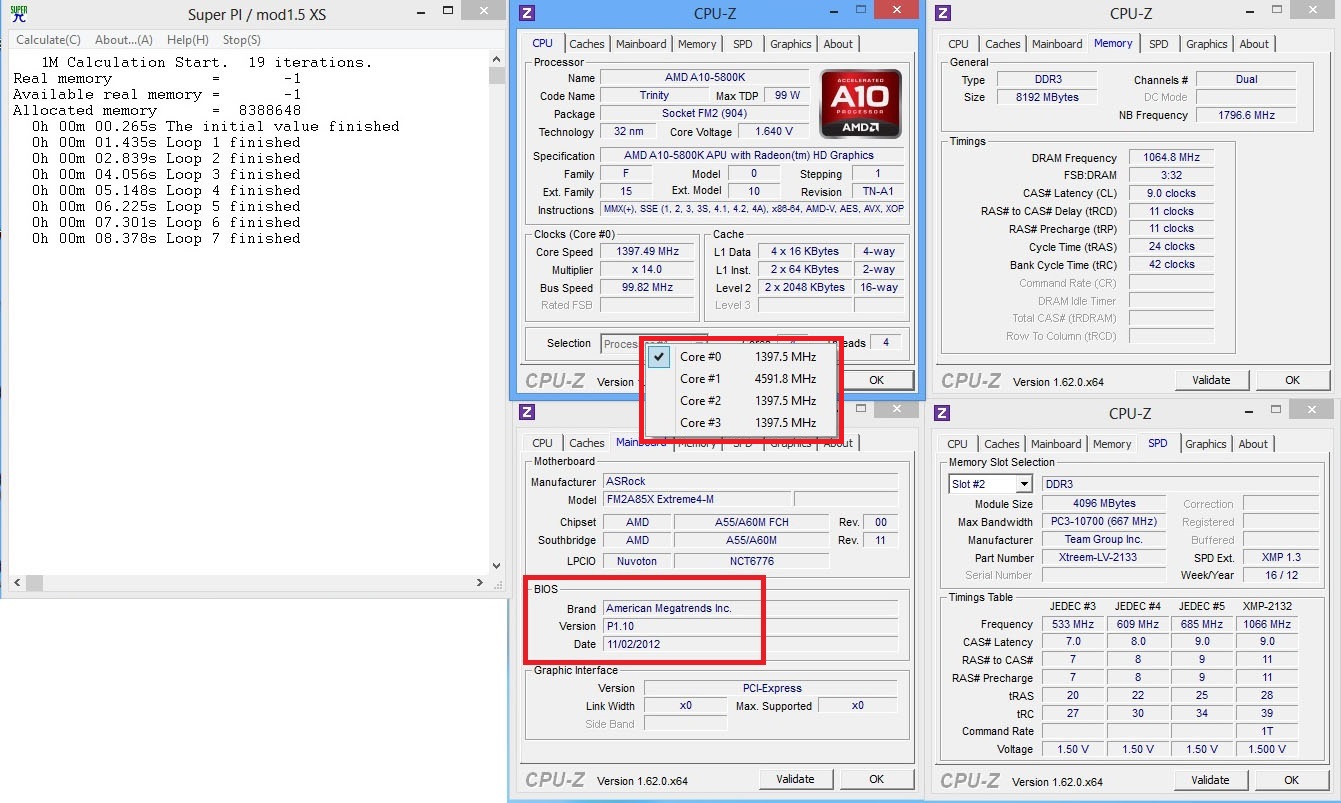
Task: Open Caches tab in CPU-Z motherboard window
Action: pyautogui.click(x=587, y=443)
